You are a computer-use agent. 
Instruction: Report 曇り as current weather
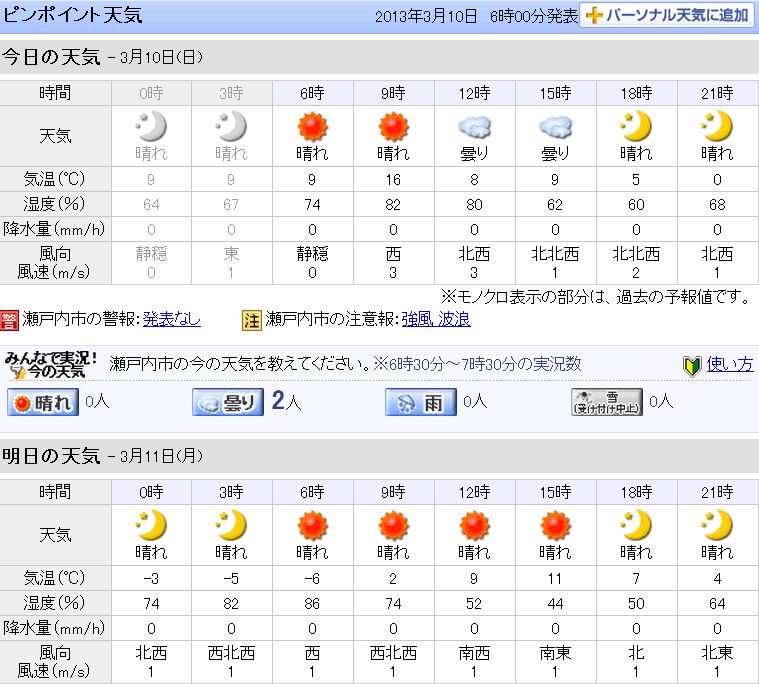(x=228, y=402)
